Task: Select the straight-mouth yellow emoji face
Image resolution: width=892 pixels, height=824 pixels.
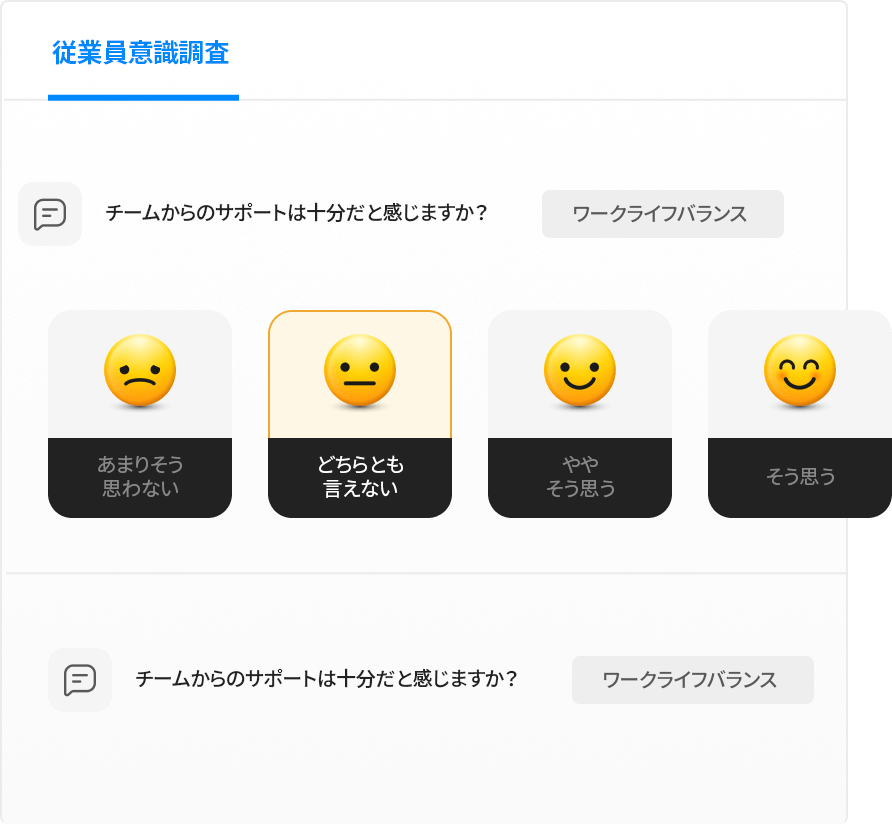Action: (x=359, y=372)
